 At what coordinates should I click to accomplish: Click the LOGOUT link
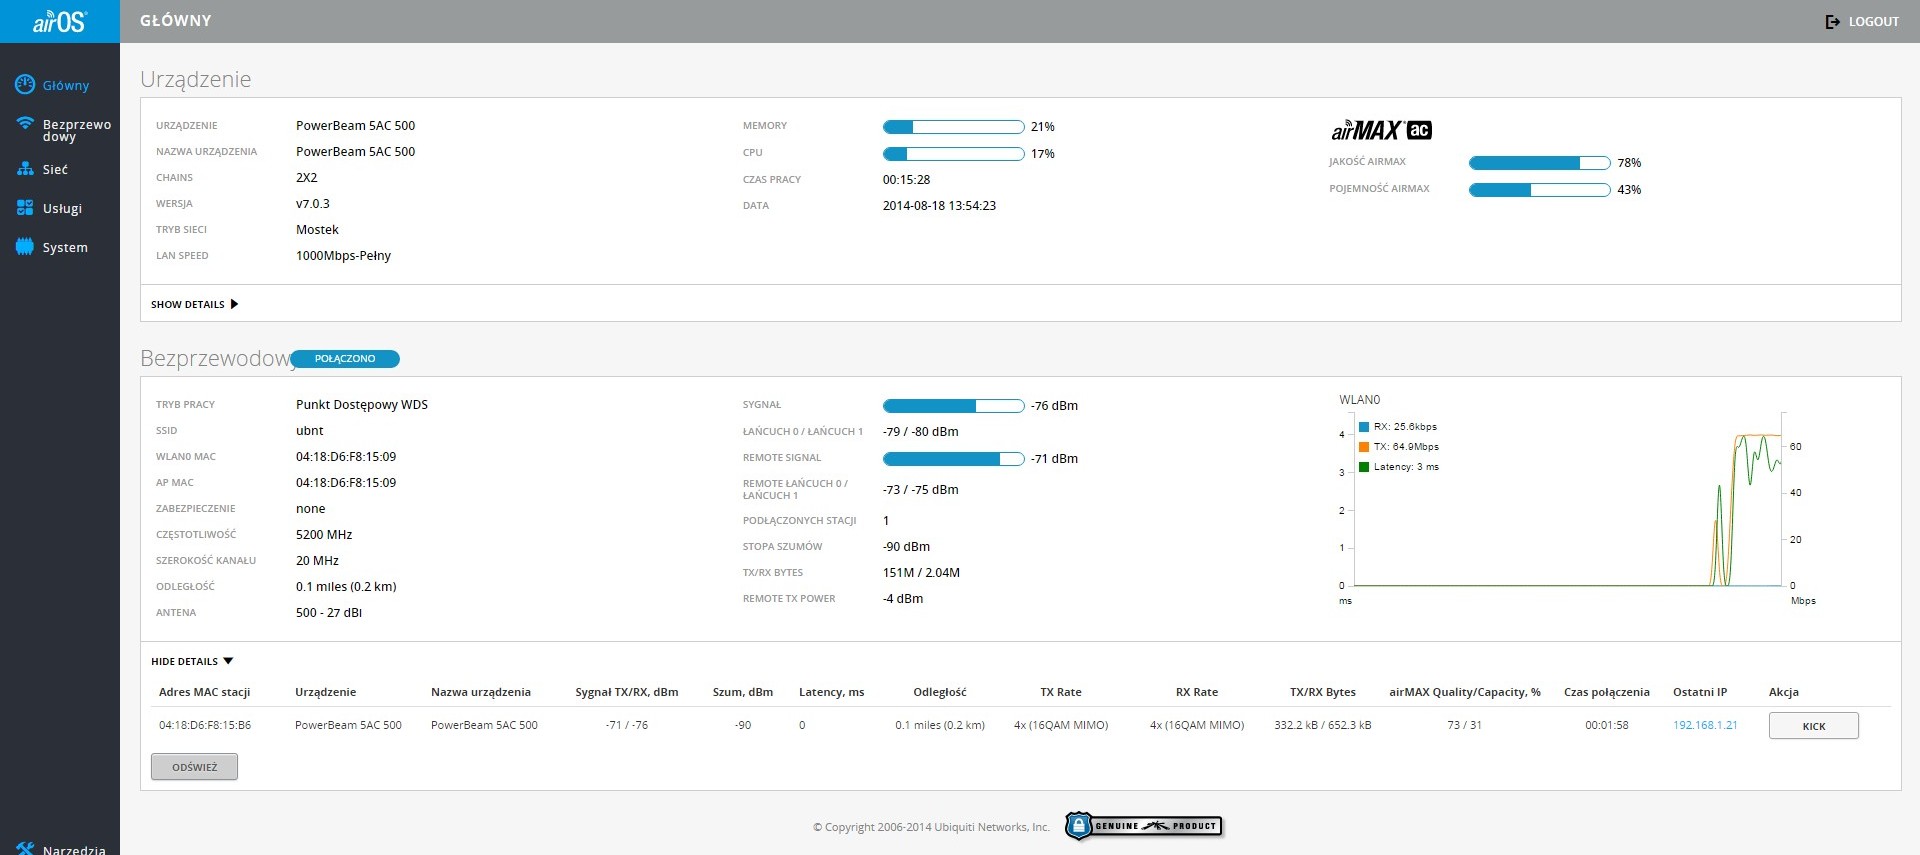pos(1873,21)
